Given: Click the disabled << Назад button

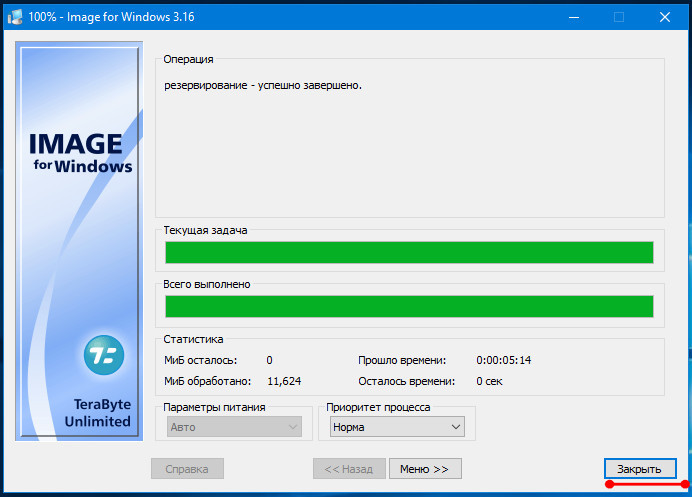Looking at the screenshot, I should point(349,468).
